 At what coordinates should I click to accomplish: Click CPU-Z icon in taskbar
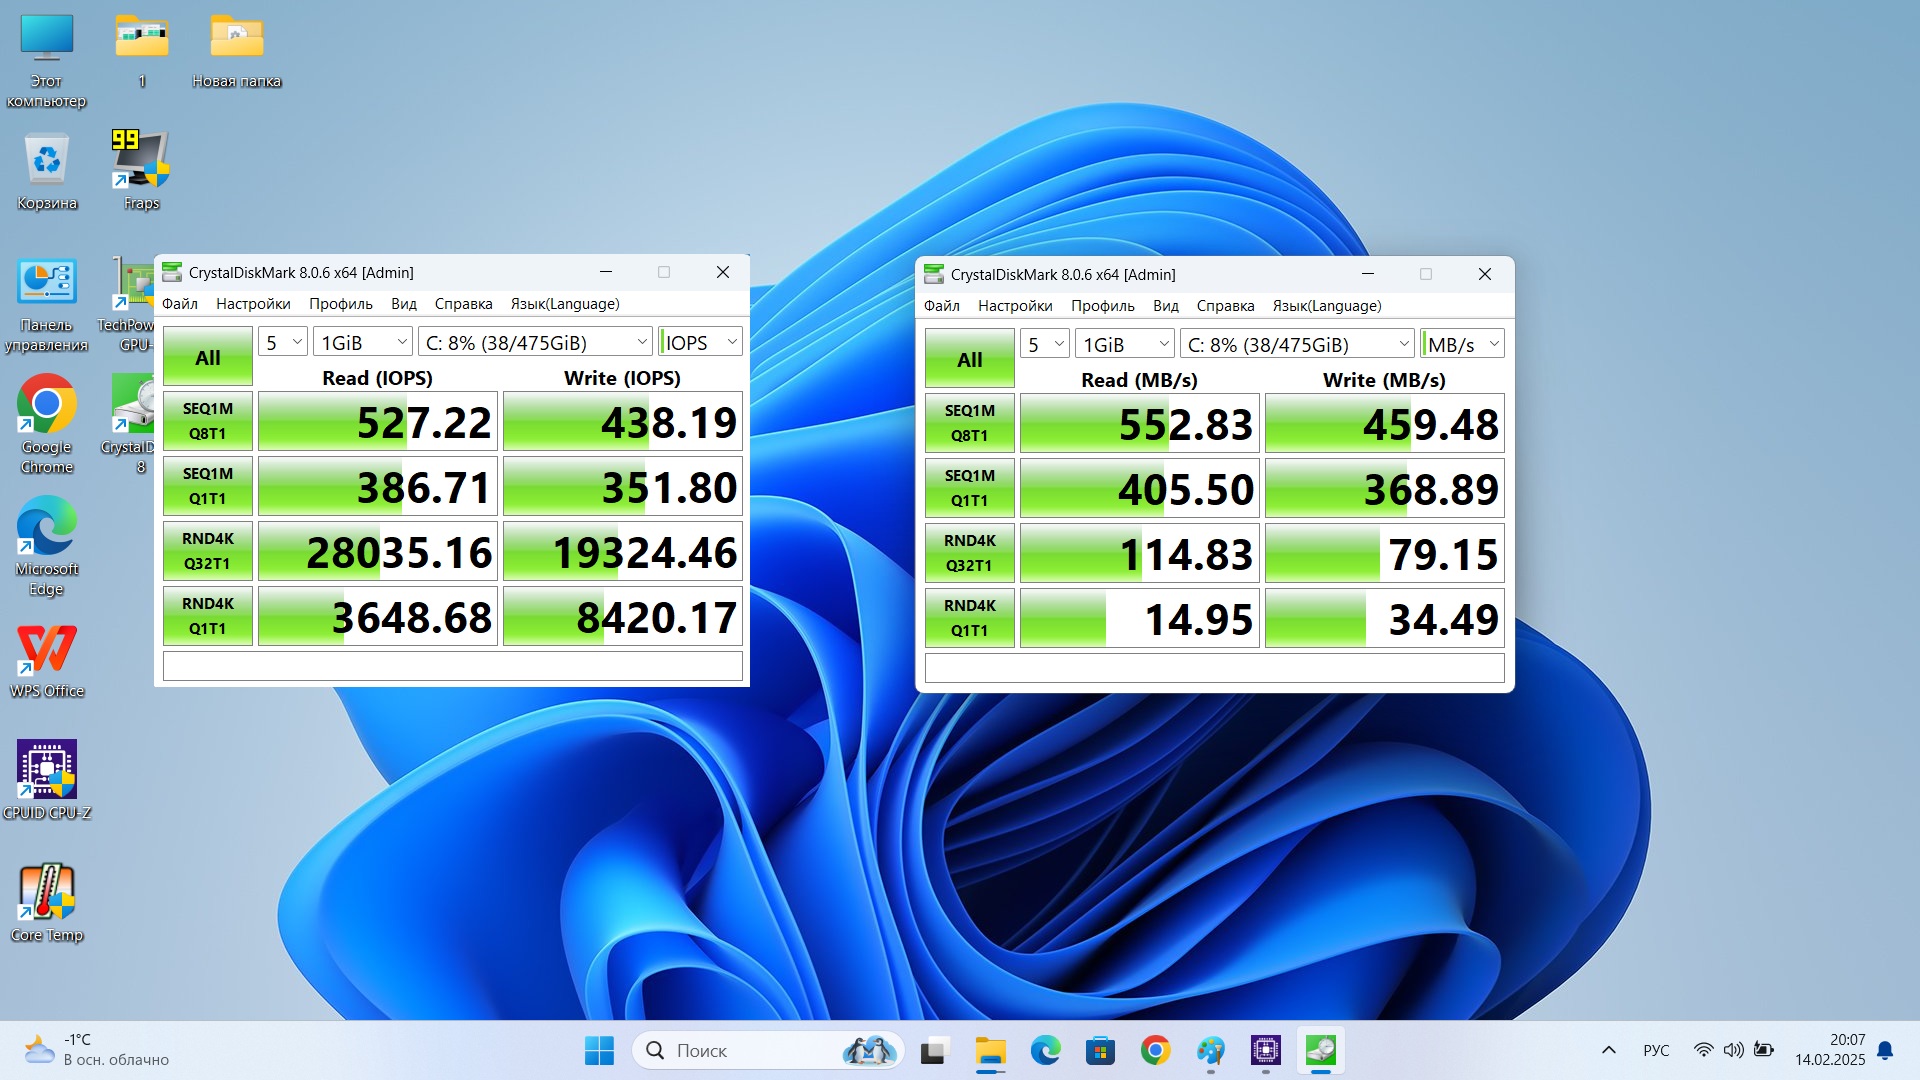pos(1265,1050)
